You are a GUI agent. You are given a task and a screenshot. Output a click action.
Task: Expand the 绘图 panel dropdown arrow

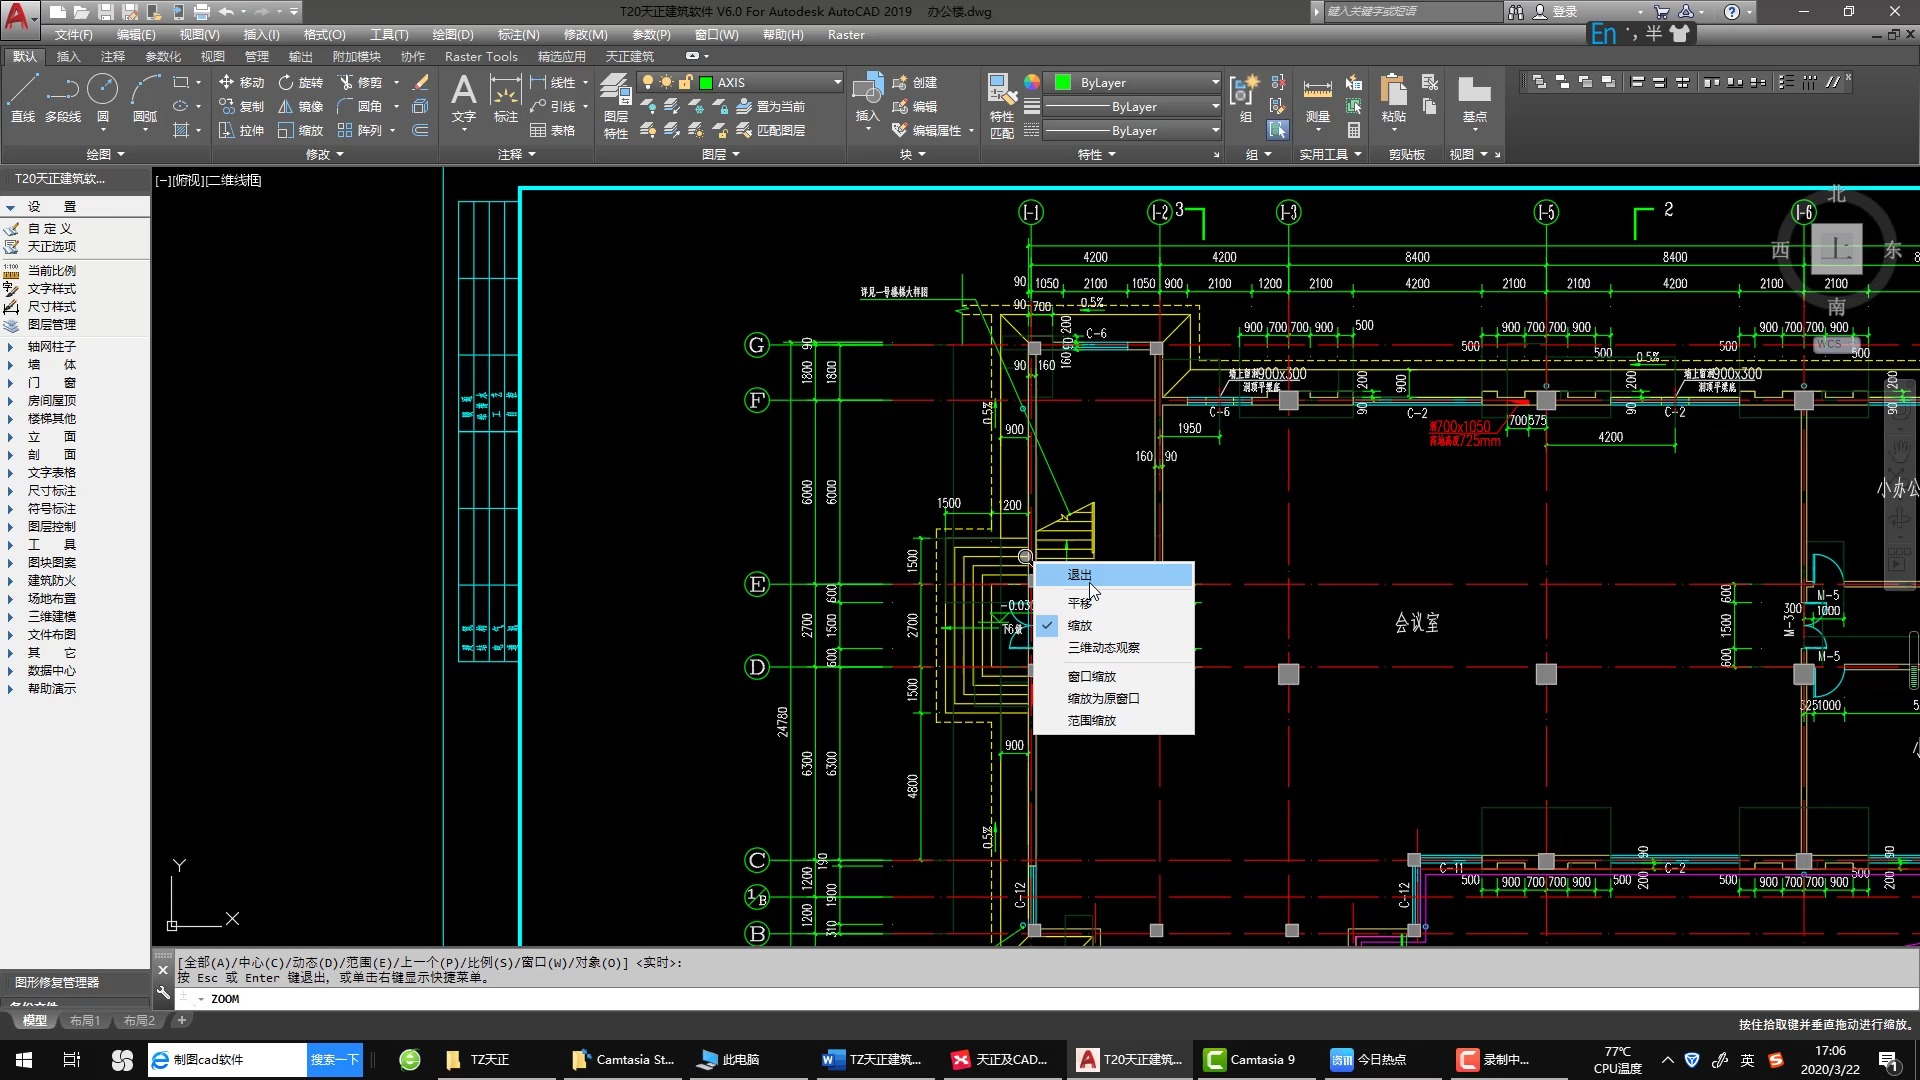click(121, 154)
